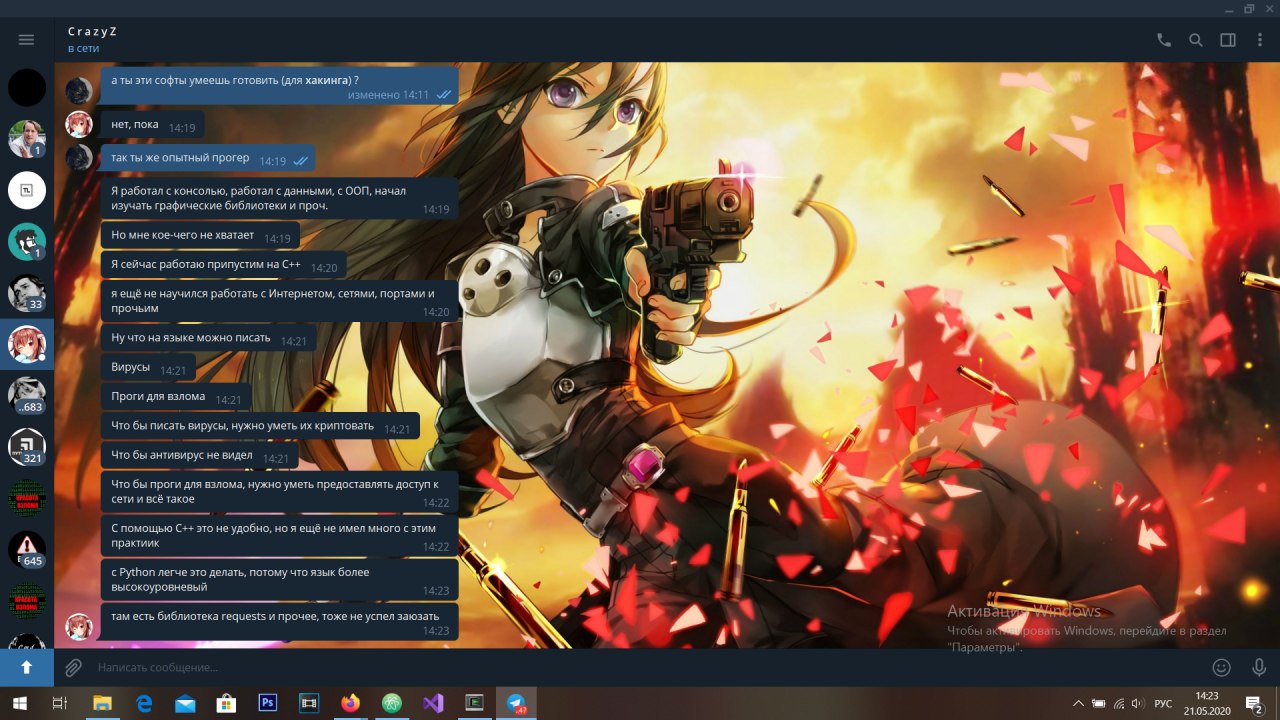1280x720 pixels.
Task: Open chat with 33 unread badge
Action: point(27,293)
